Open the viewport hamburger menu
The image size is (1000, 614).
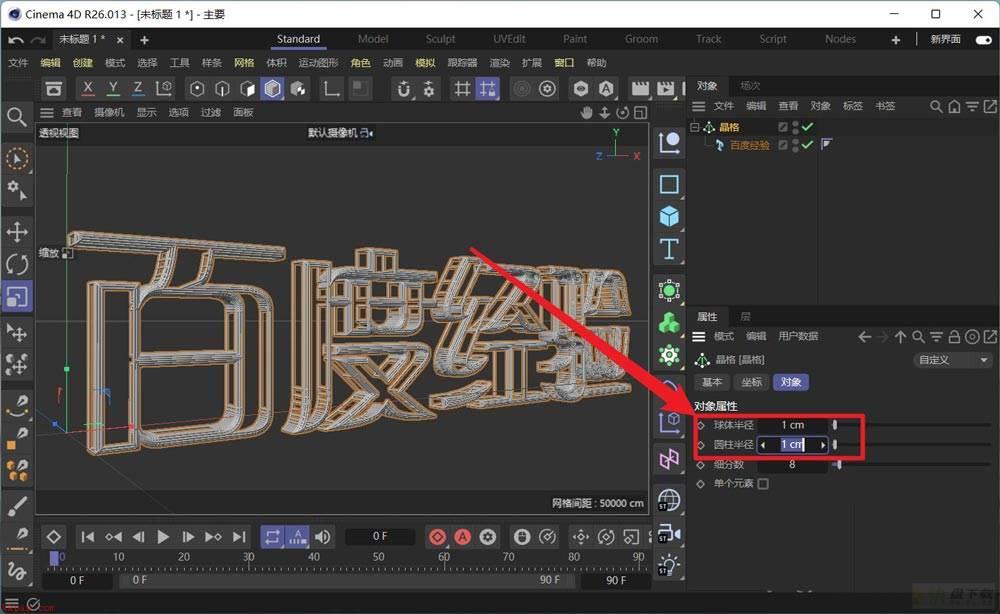47,113
